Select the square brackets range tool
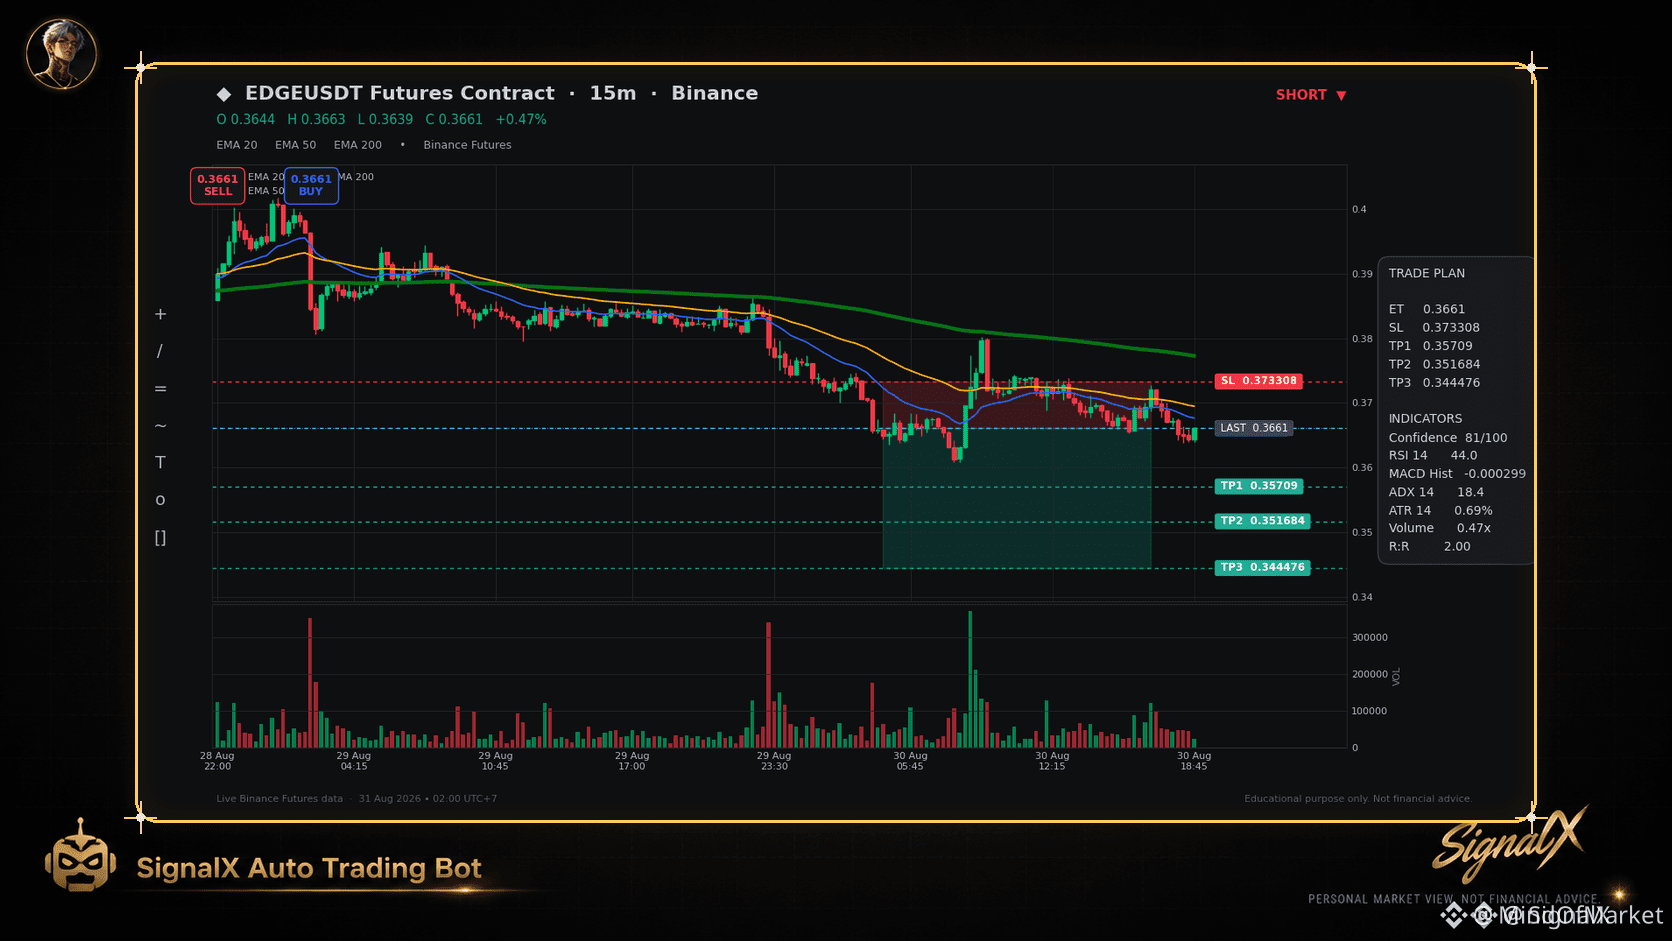The image size is (1672, 941). tap(160, 538)
